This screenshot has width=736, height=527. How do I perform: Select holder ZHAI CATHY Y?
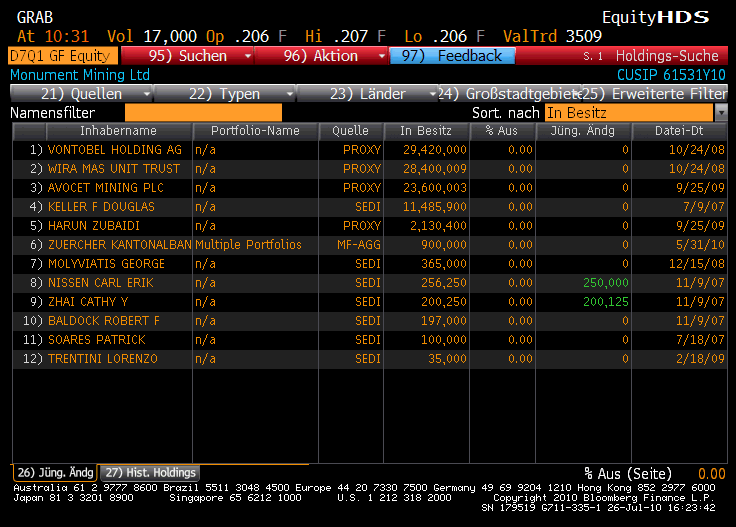(x=88, y=302)
